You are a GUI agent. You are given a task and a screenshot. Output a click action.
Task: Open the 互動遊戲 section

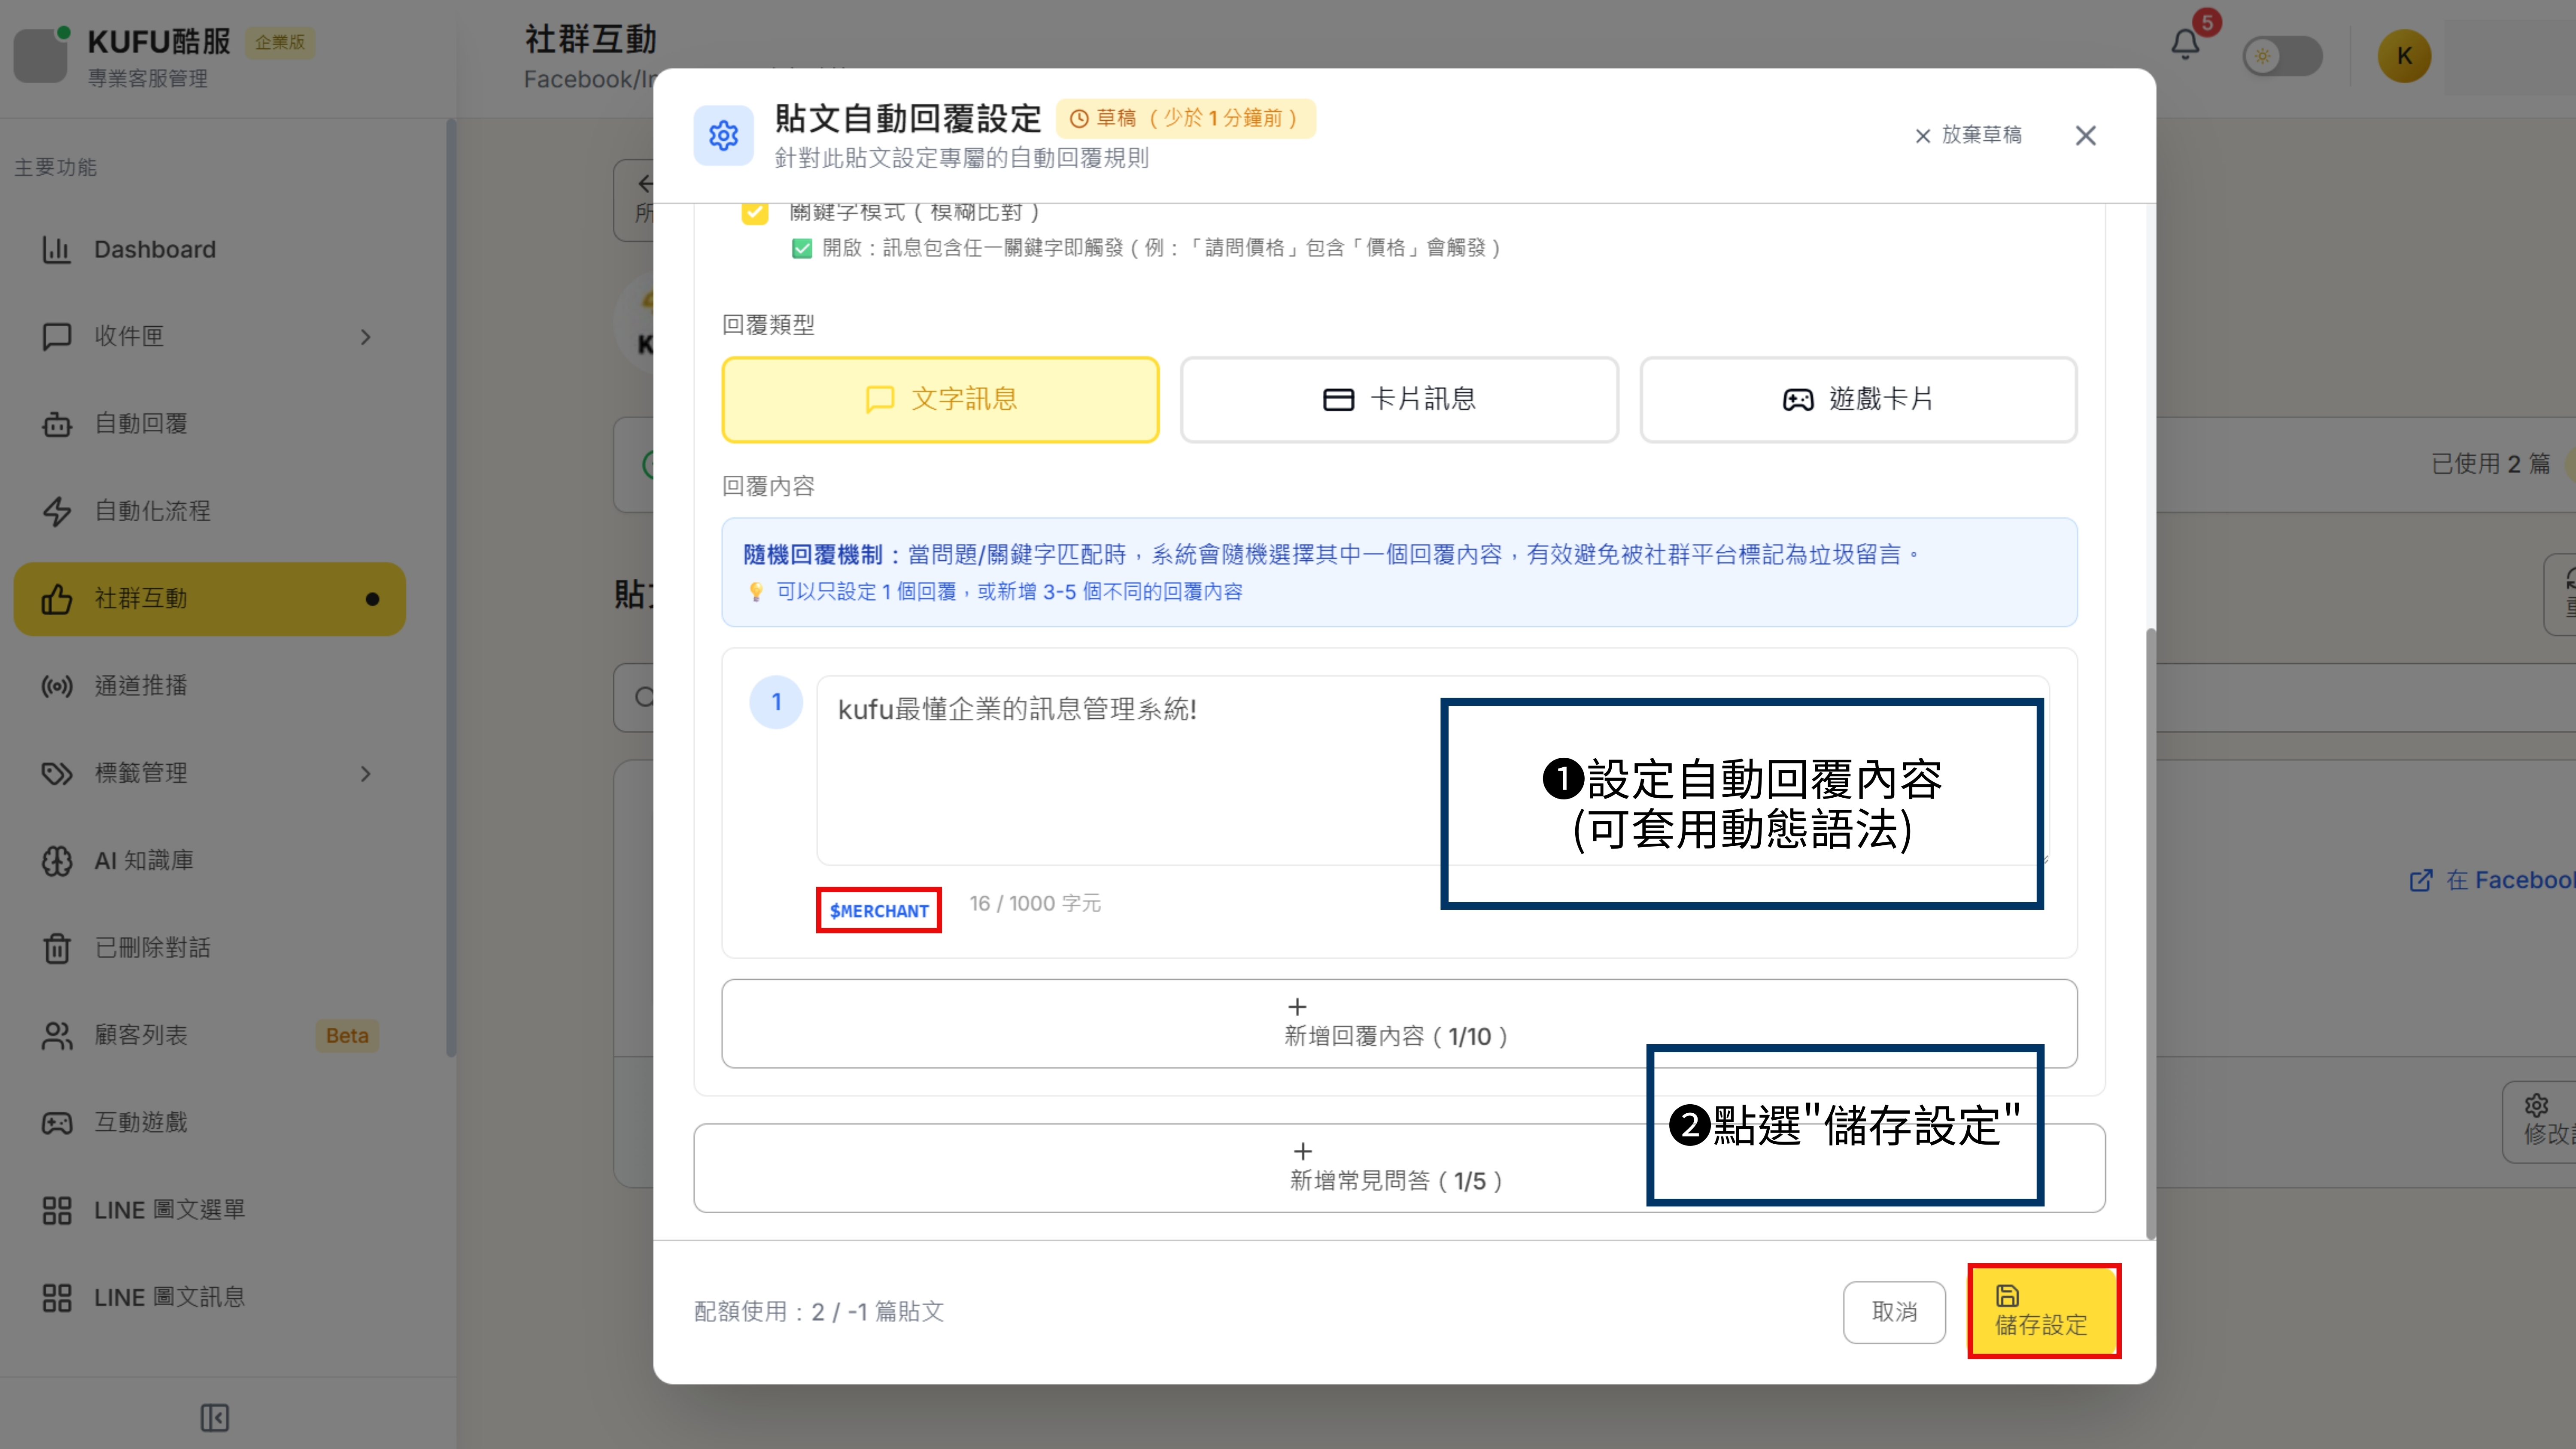tap(140, 1121)
